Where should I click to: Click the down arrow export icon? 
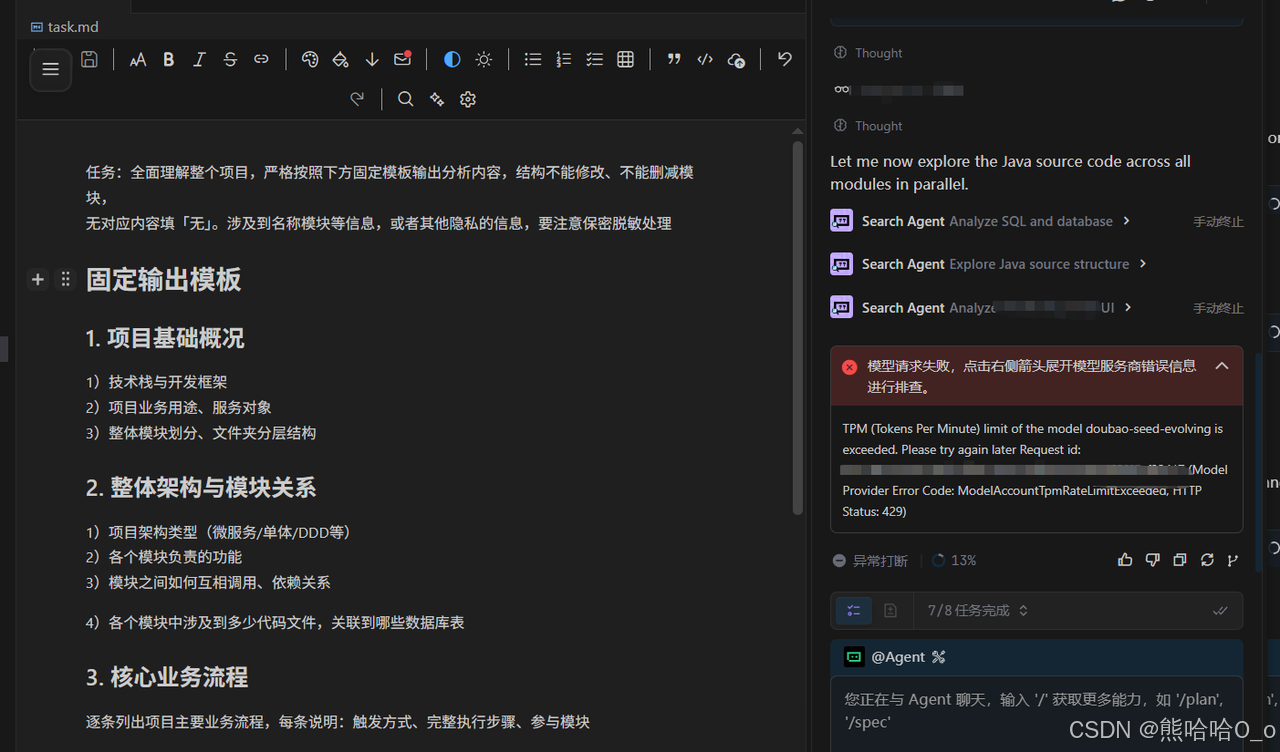pos(372,60)
